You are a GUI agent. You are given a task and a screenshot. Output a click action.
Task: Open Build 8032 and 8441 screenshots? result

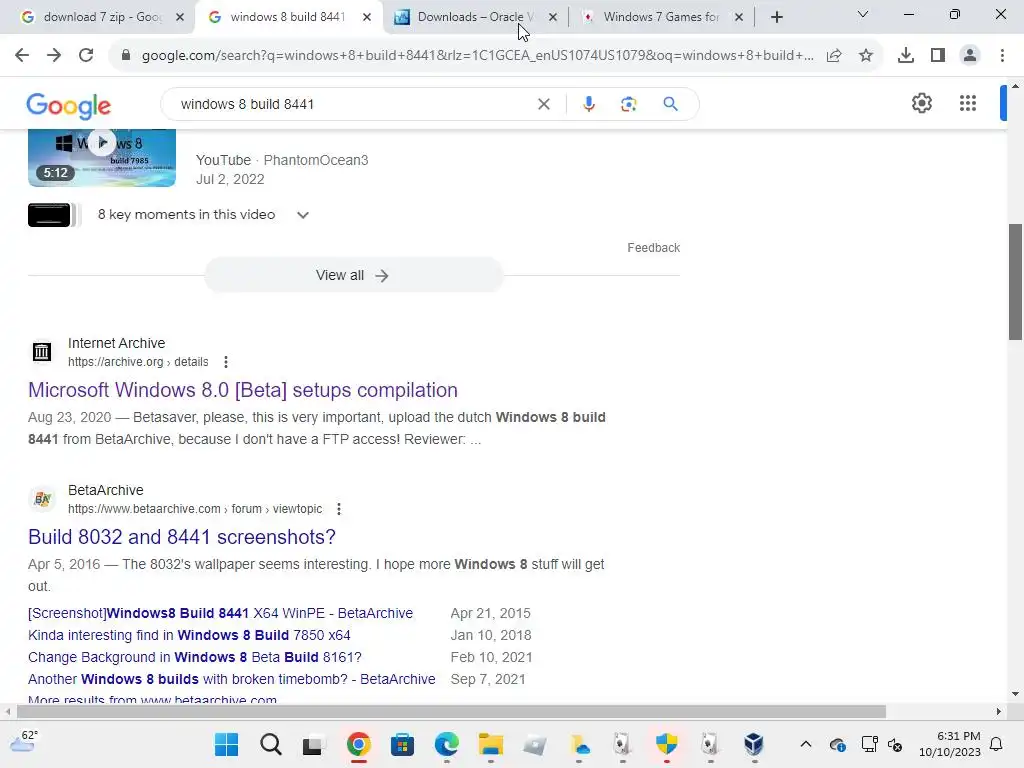point(182,537)
